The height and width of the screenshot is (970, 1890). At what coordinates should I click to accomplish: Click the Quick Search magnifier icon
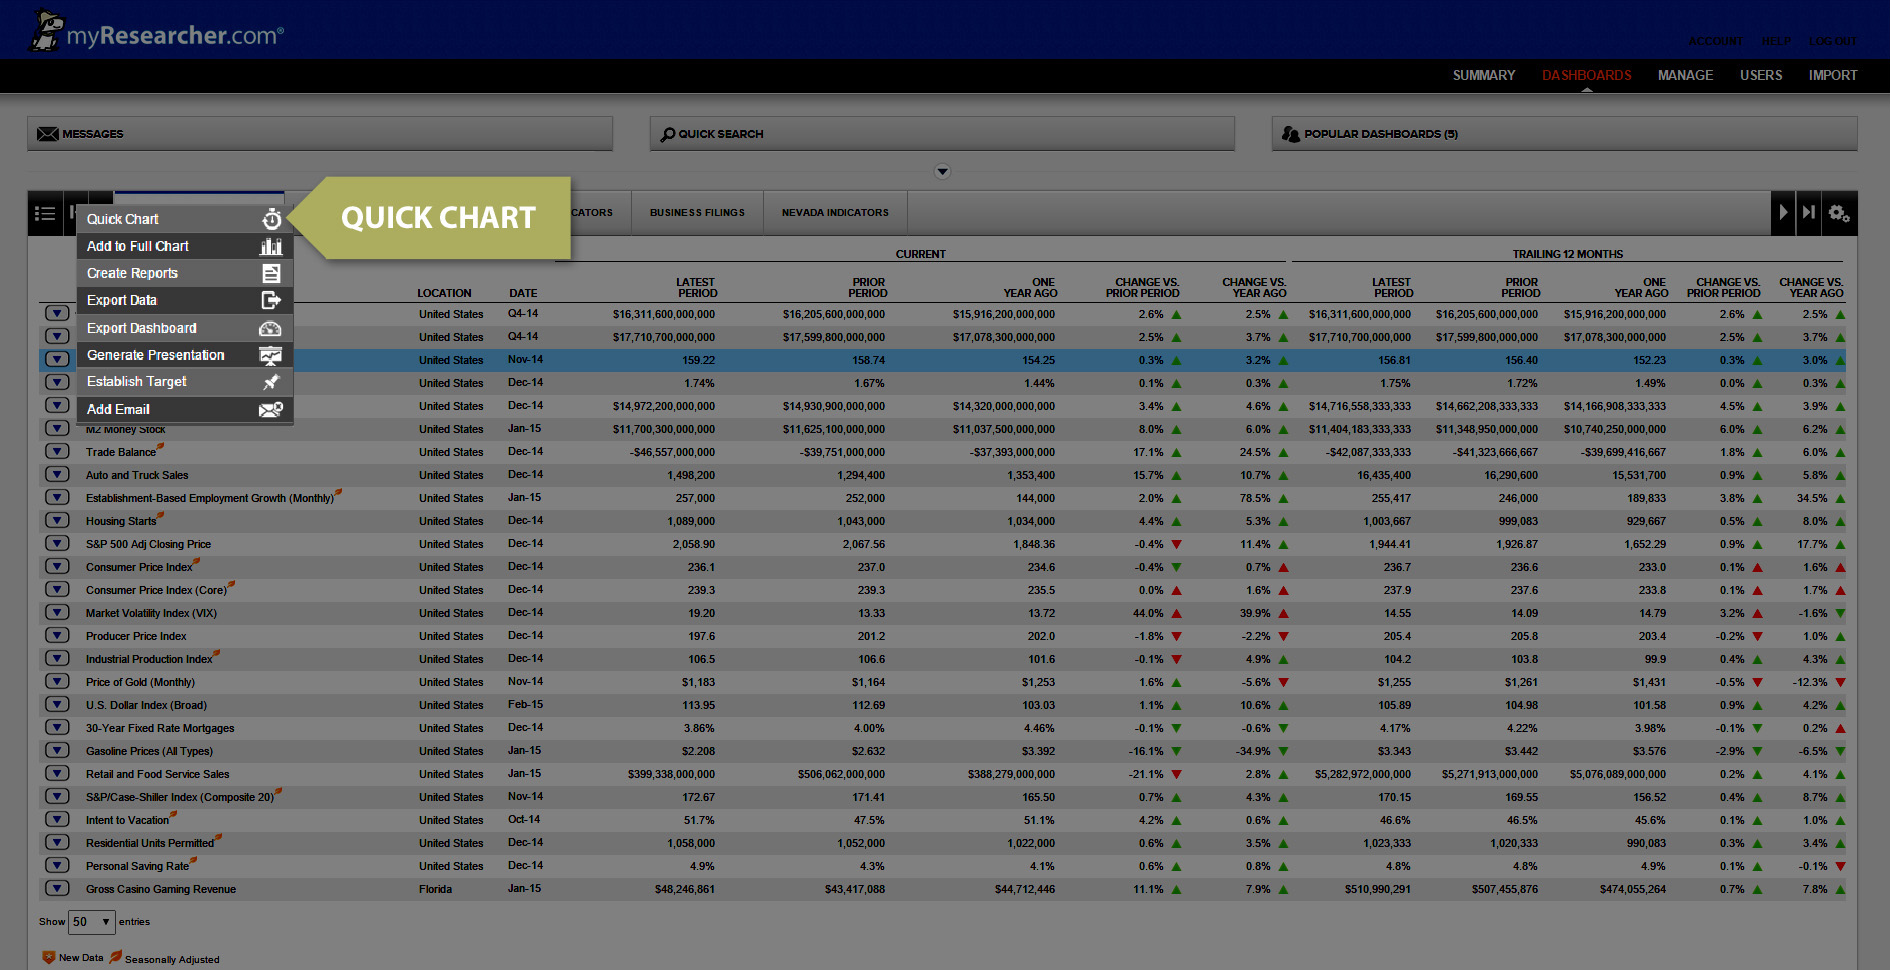(x=668, y=134)
